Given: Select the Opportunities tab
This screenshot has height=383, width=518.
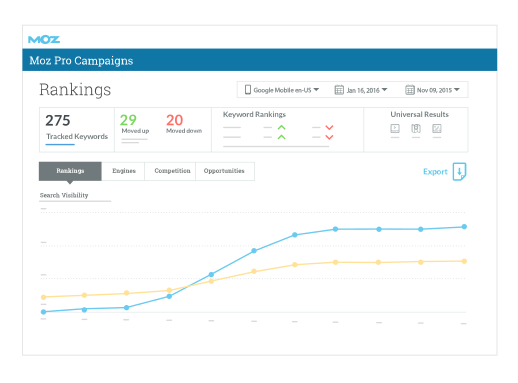Looking at the screenshot, I should [x=225, y=171].
